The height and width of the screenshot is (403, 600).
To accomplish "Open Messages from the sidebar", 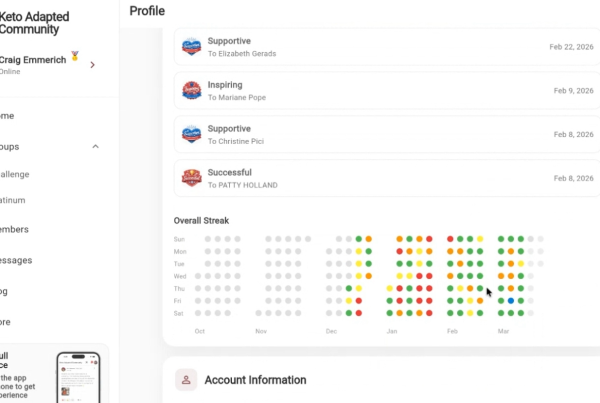I will (x=16, y=261).
